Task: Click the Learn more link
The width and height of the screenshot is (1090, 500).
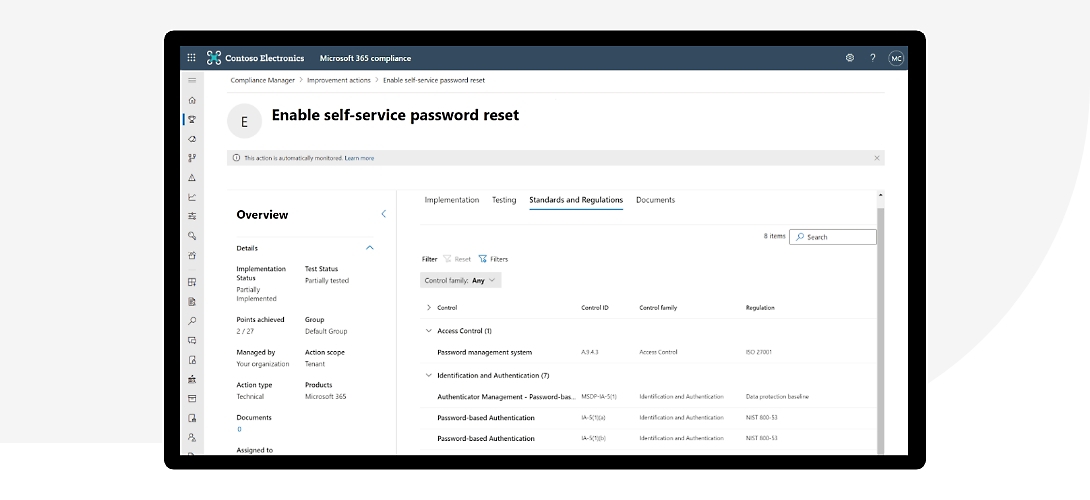Action: click(359, 158)
